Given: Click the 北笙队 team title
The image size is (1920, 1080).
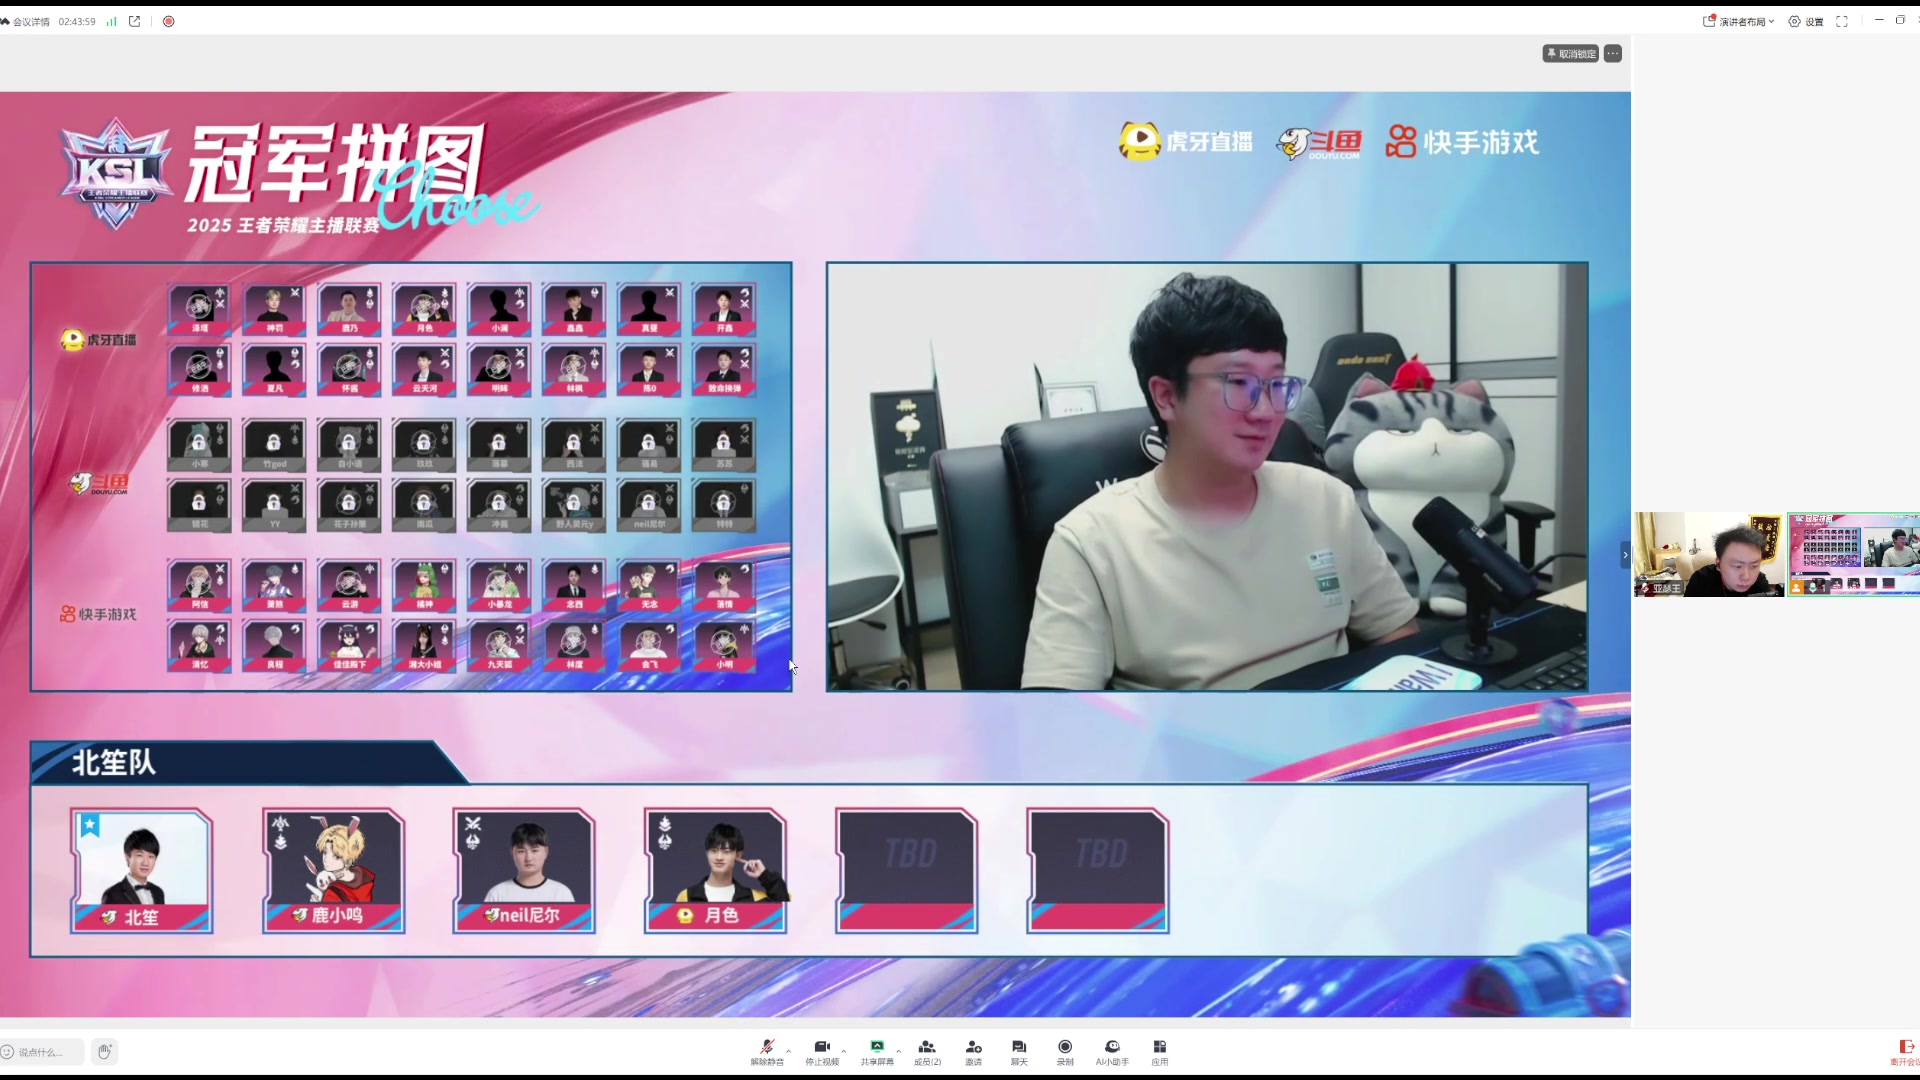Looking at the screenshot, I should [114, 763].
